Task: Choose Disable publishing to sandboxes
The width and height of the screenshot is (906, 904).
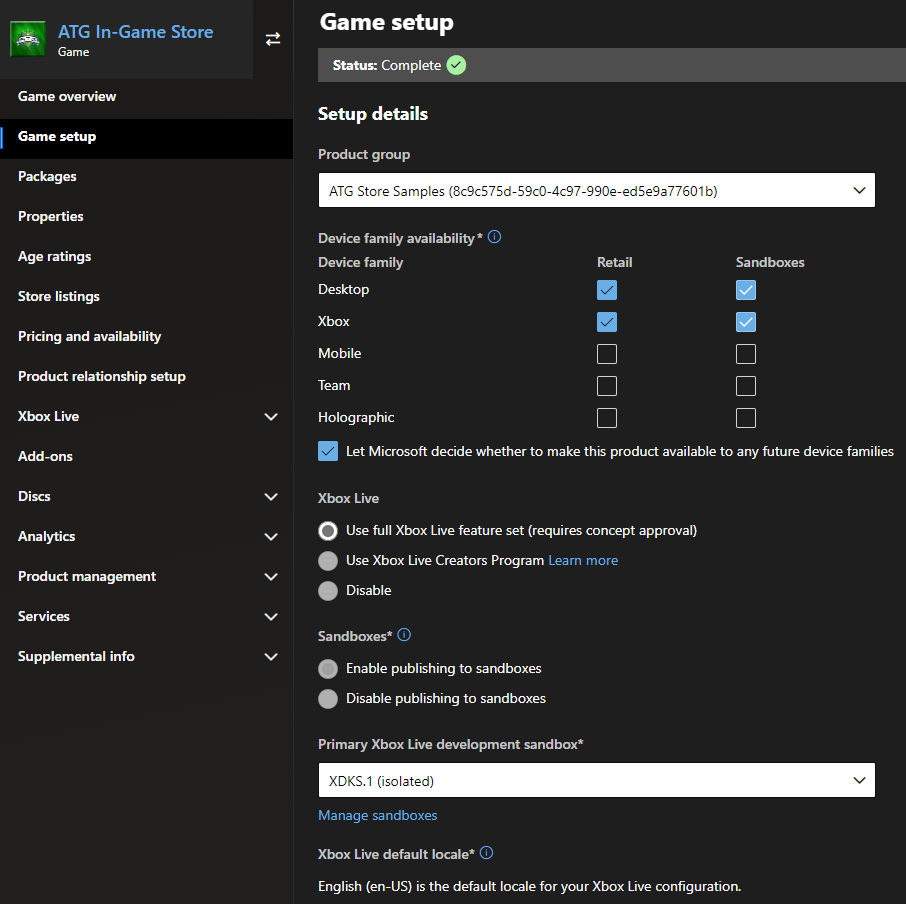Action: [x=327, y=699]
